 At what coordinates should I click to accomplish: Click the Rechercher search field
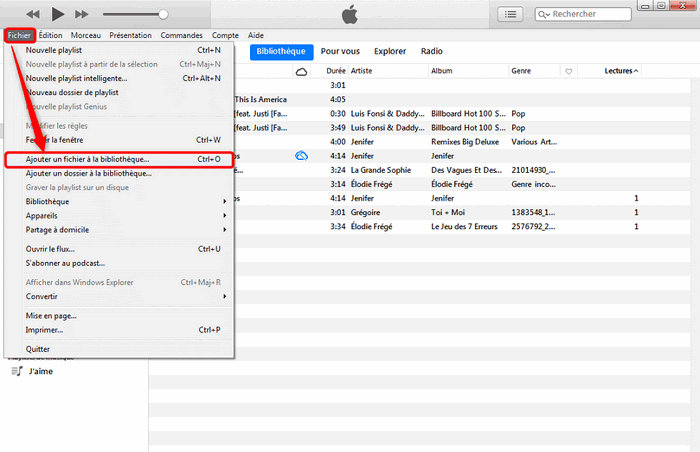pos(583,14)
